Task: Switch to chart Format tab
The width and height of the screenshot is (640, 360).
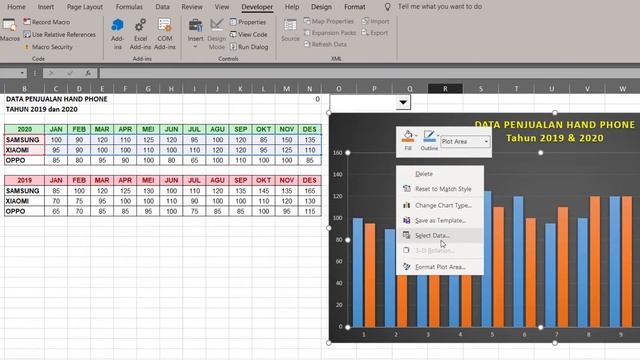Action: click(x=354, y=7)
